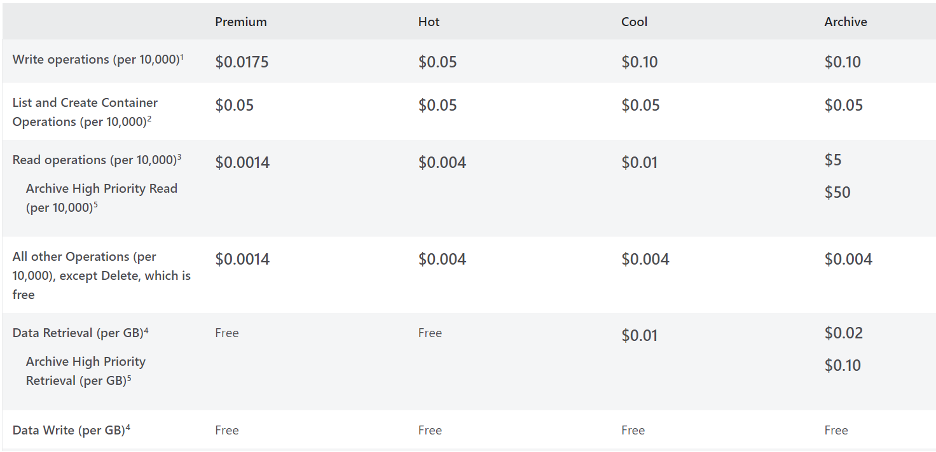The image size is (936, 452).
Task: Select the Hot column header
Action: tap(429, 21)
